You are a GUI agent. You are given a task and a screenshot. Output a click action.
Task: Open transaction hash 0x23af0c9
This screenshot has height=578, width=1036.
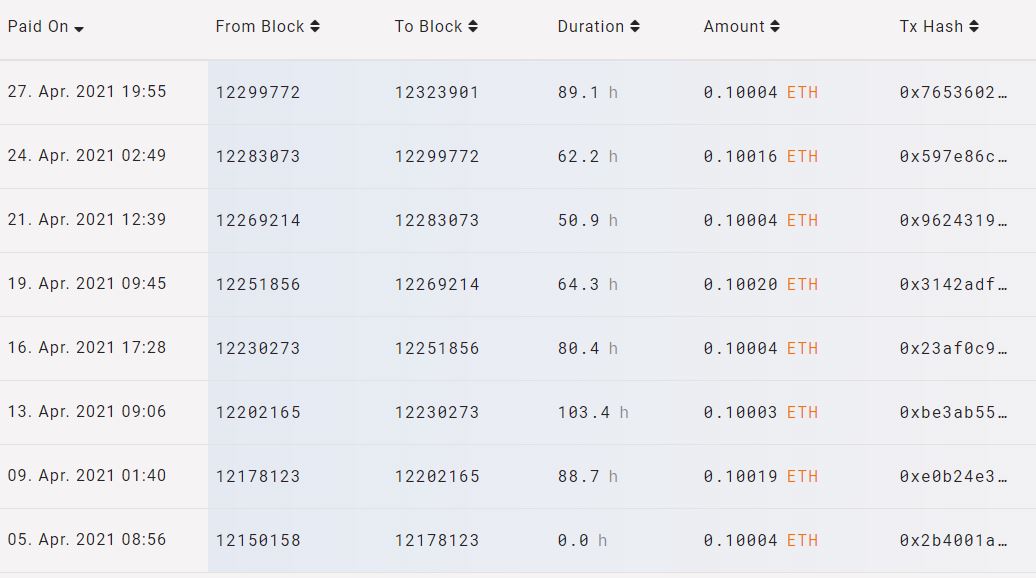[953, 349]
